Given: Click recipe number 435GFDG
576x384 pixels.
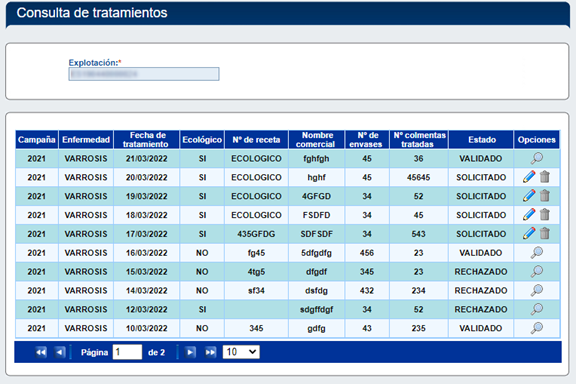Looking at the screenshot, I should pyautogui.click(x=256, y=234).
